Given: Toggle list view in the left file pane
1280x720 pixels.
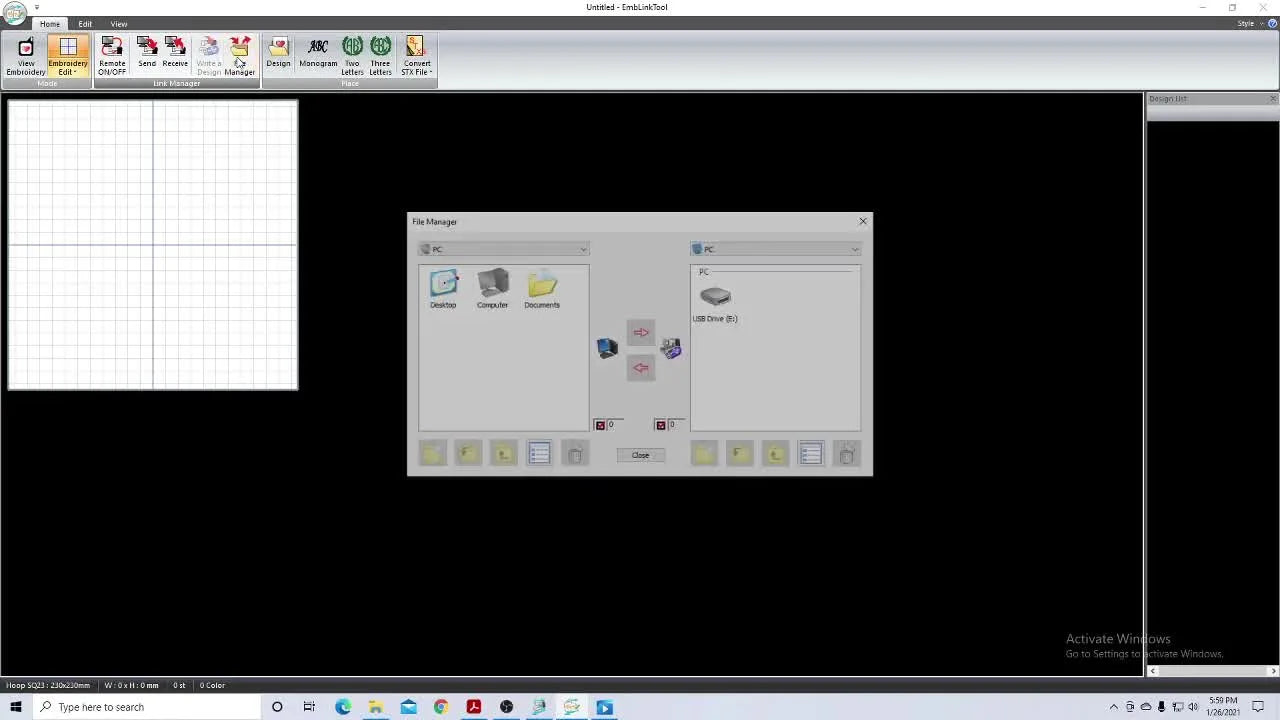Looking at the screenshot, I should [x=539, y=454].
